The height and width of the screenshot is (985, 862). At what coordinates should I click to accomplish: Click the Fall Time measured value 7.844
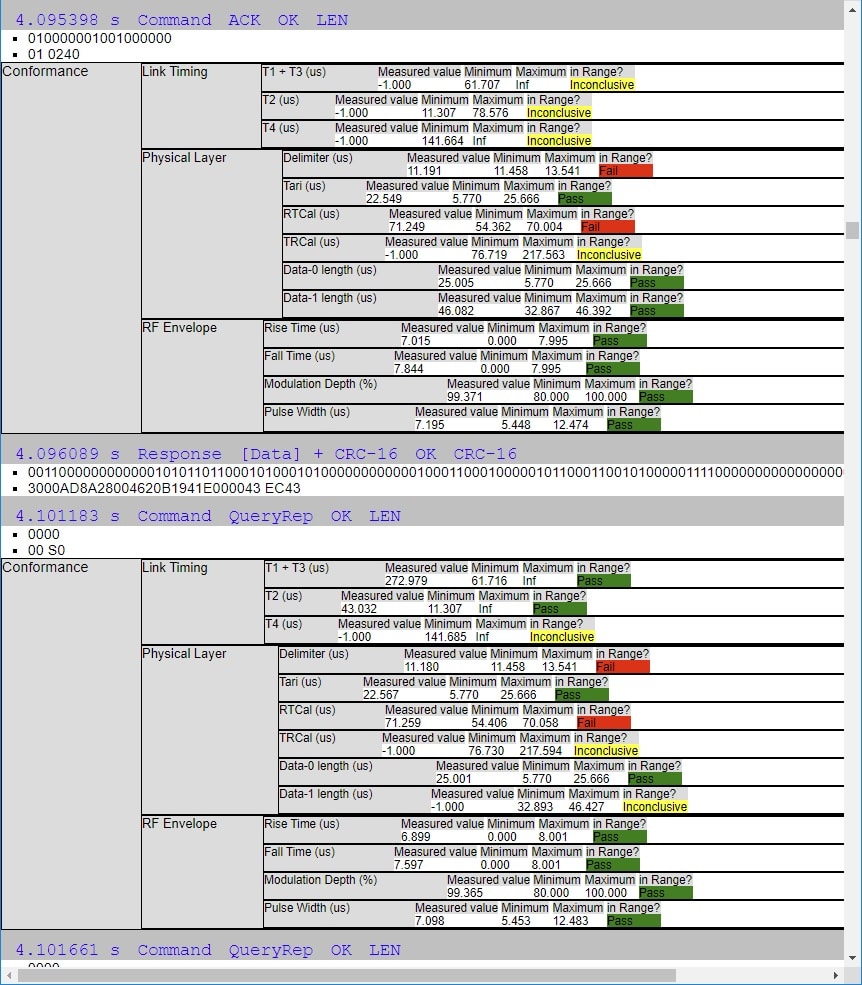point(408,369)
